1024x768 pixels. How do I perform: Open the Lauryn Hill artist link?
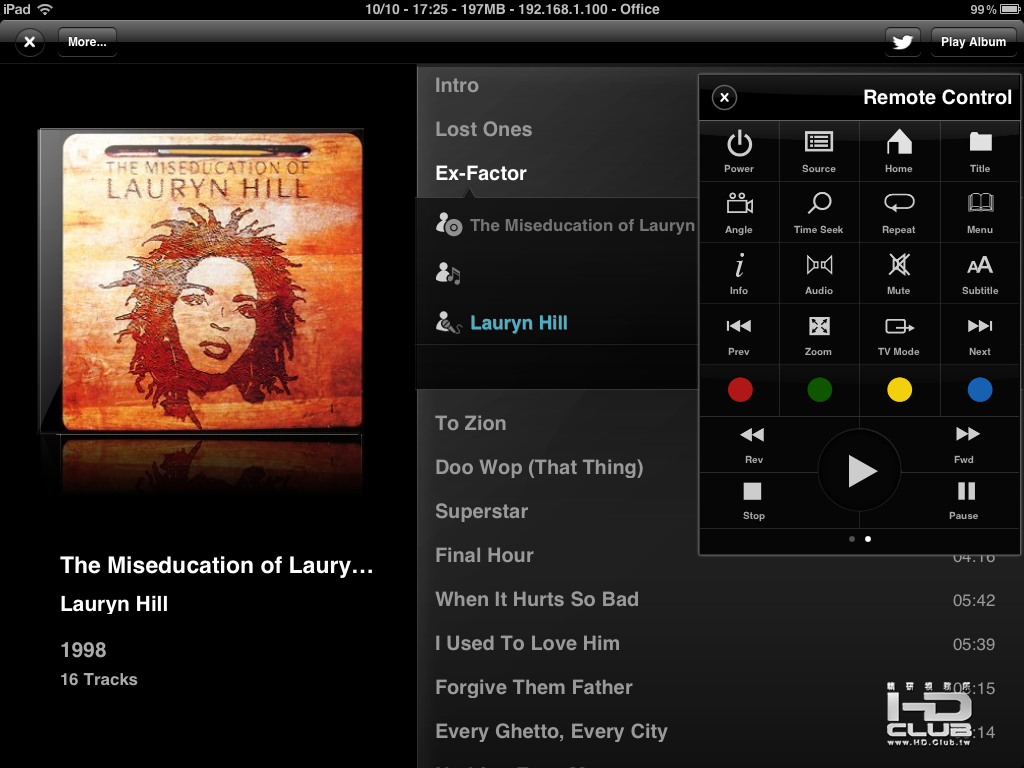pyautogui.click(x=519, y=323)
